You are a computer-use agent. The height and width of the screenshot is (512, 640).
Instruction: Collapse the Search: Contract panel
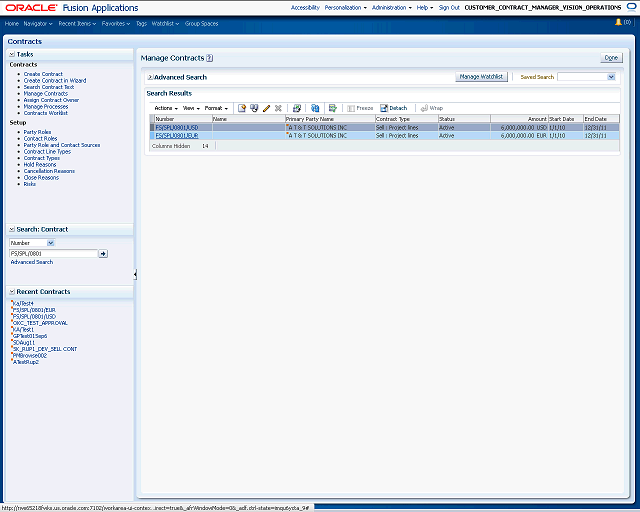point(12,229)
